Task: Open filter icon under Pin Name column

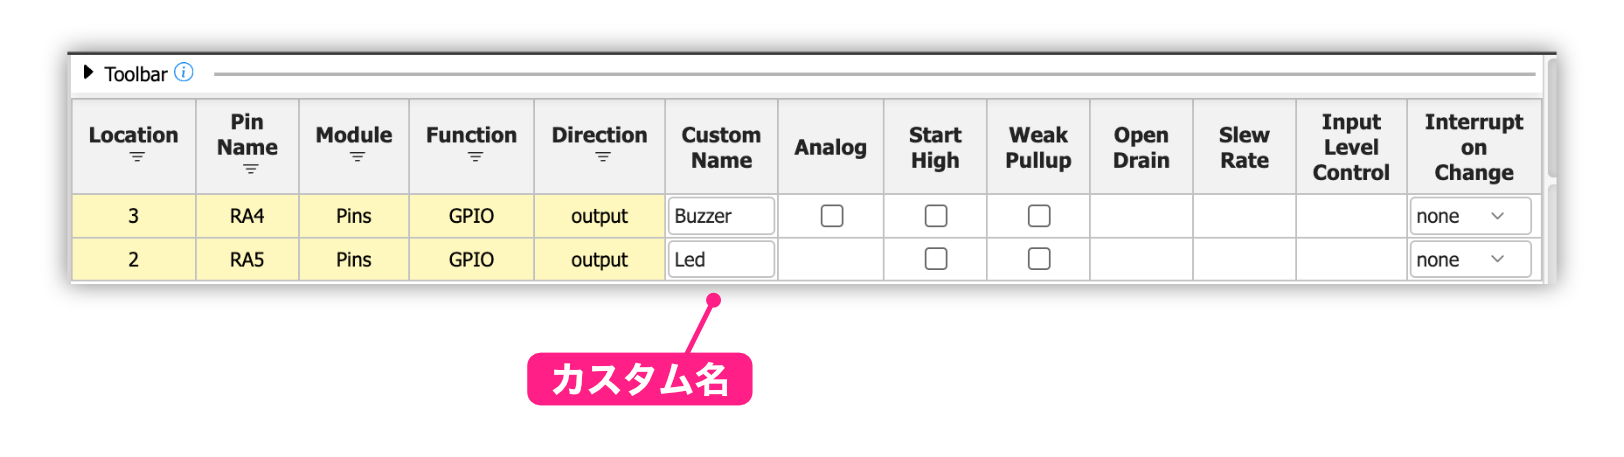Action: click(x=250, y=169)
